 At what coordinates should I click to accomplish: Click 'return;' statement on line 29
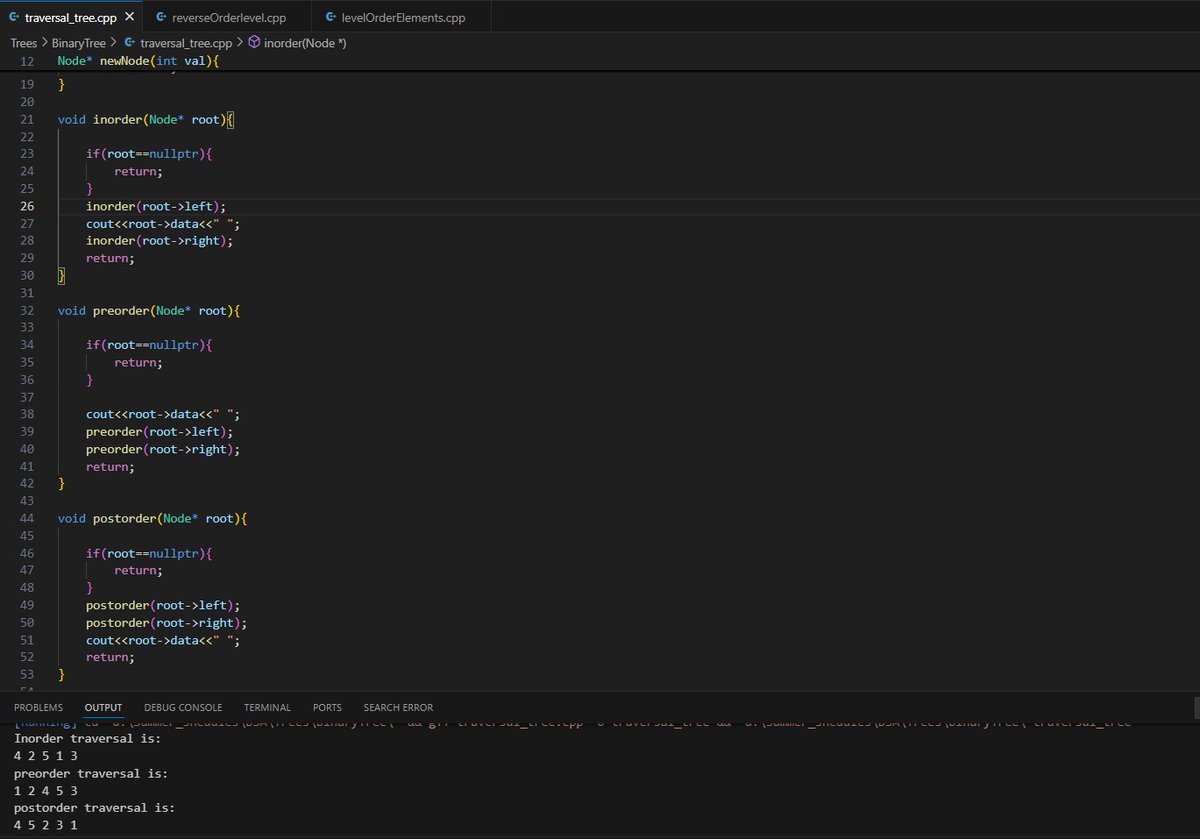click(x=110, y=258)
